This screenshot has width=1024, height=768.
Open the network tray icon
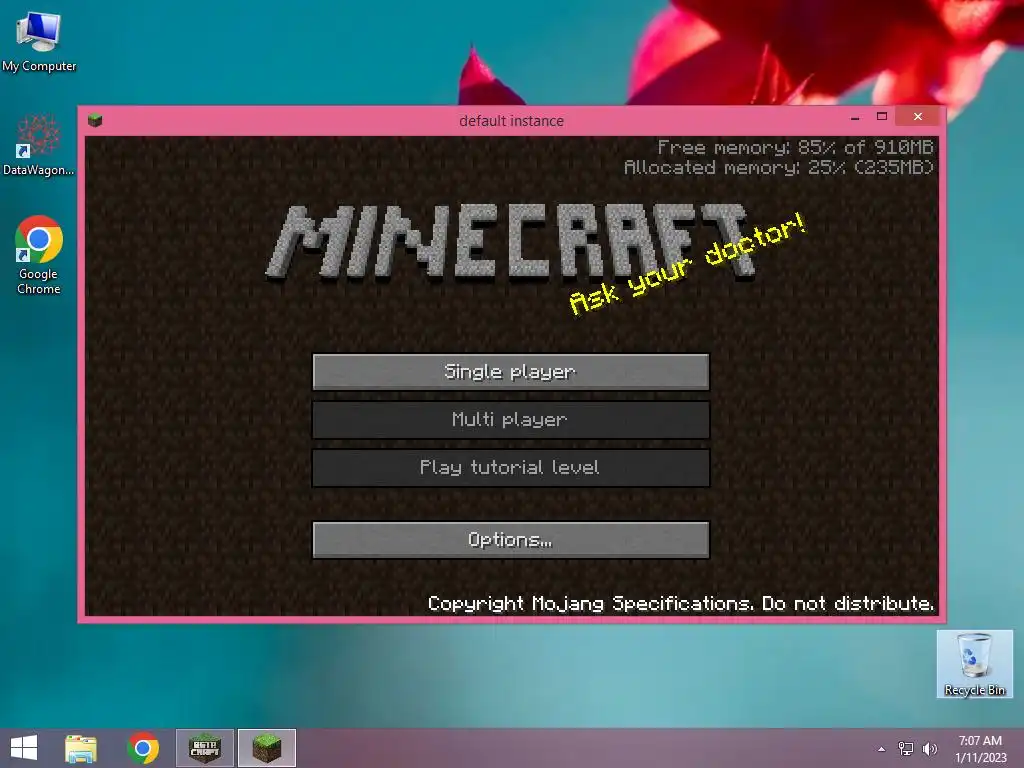pos(906,748)
